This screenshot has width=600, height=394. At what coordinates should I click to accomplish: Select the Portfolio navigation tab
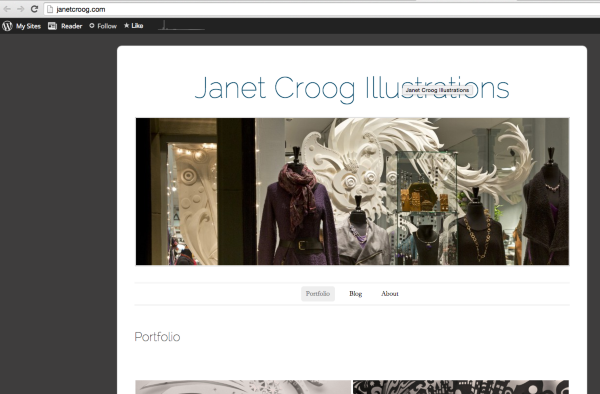click(x=318, y=294)
